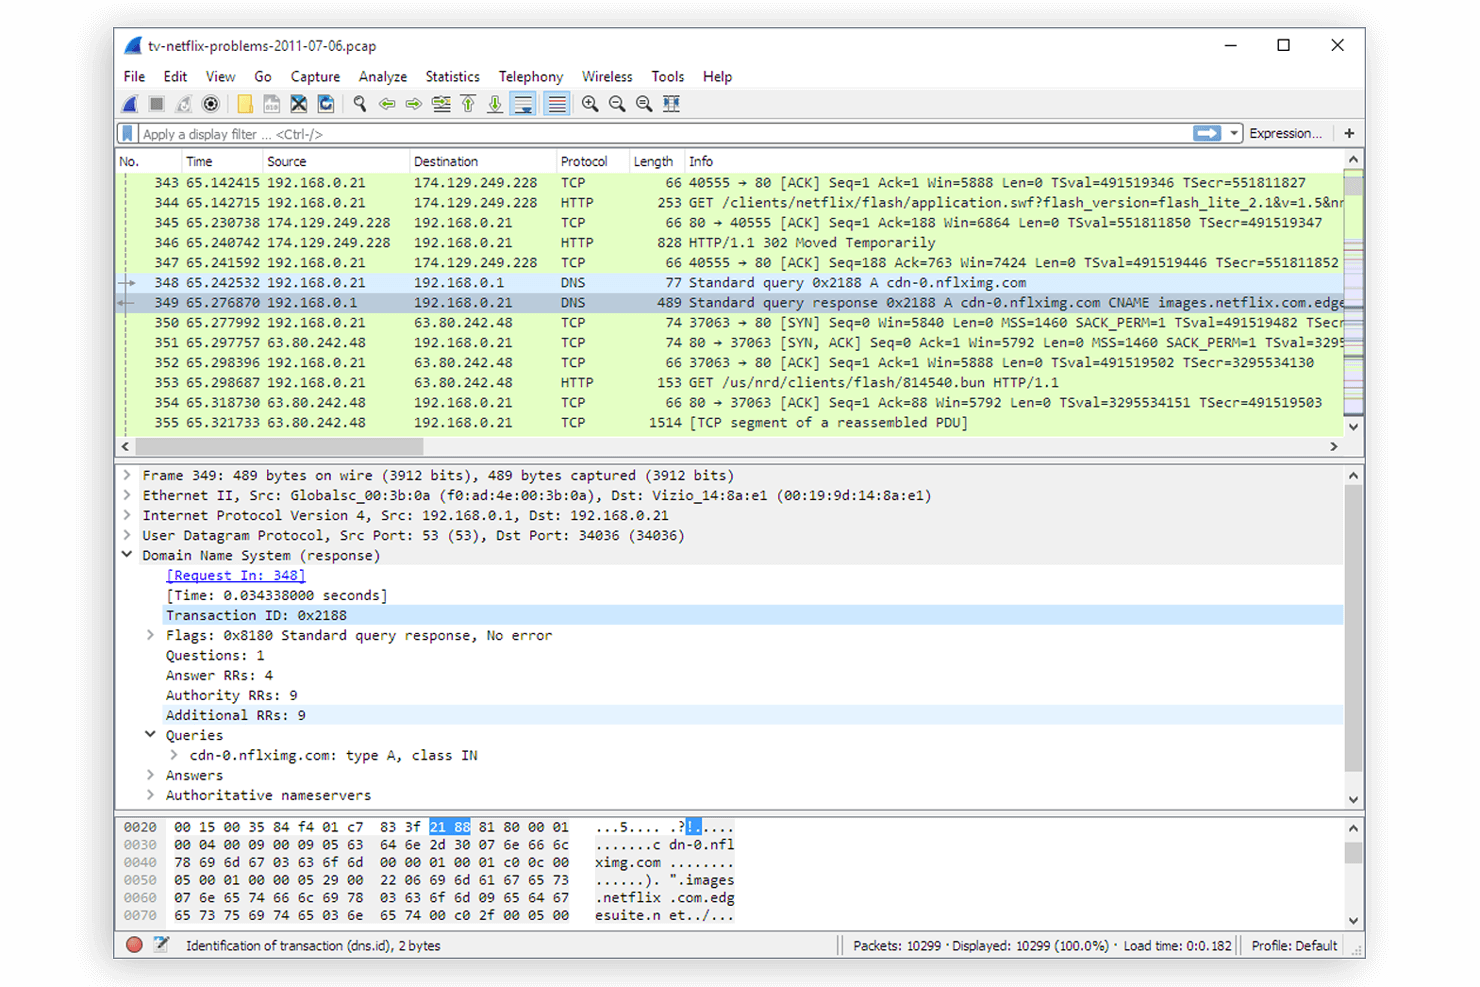Open the File menu
The width and height of the screenshot is (1480, 987).
click(134, 76)
